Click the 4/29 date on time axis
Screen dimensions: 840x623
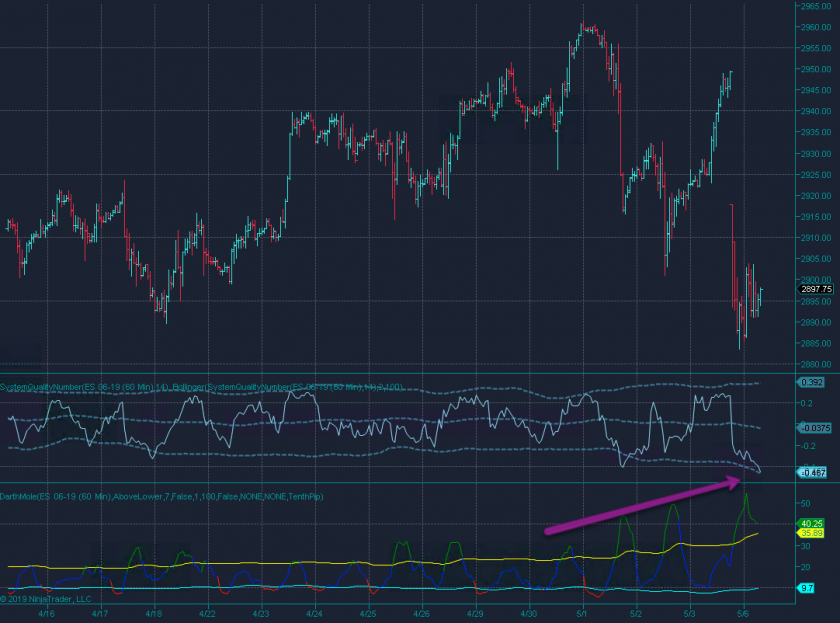[476, 612]
